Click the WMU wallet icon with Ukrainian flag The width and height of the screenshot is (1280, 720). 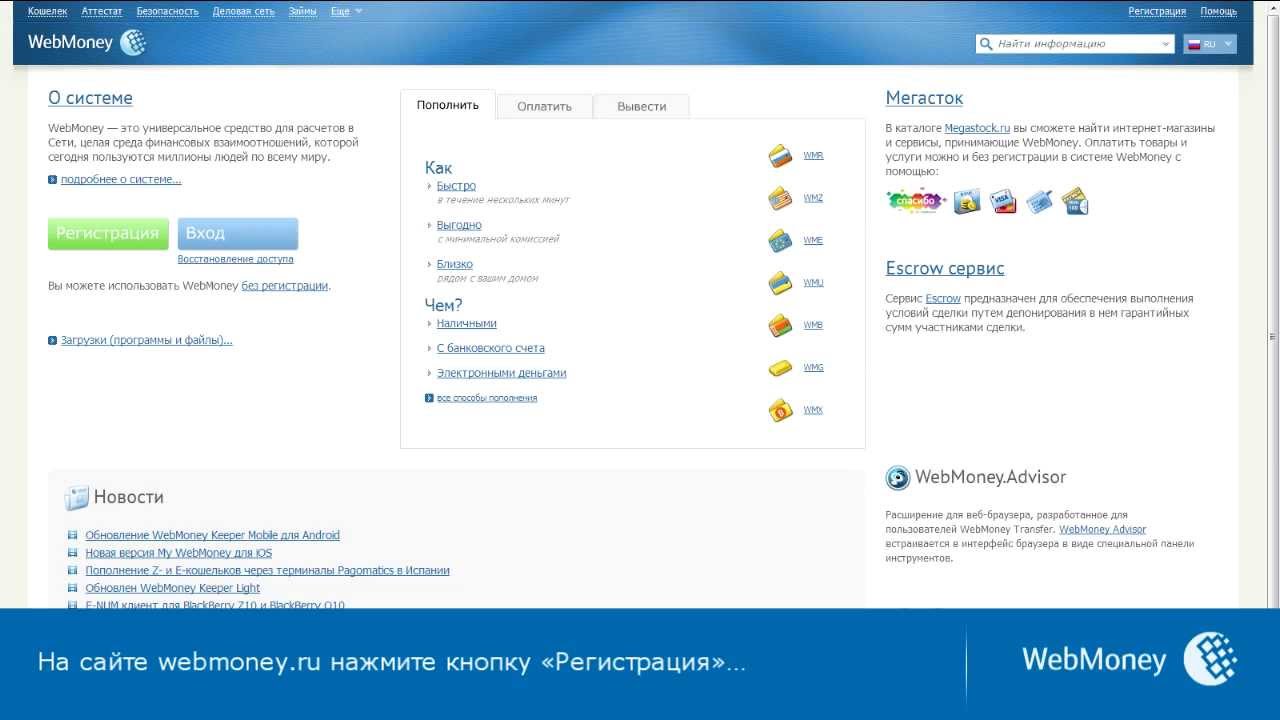(x=780, y=283)
